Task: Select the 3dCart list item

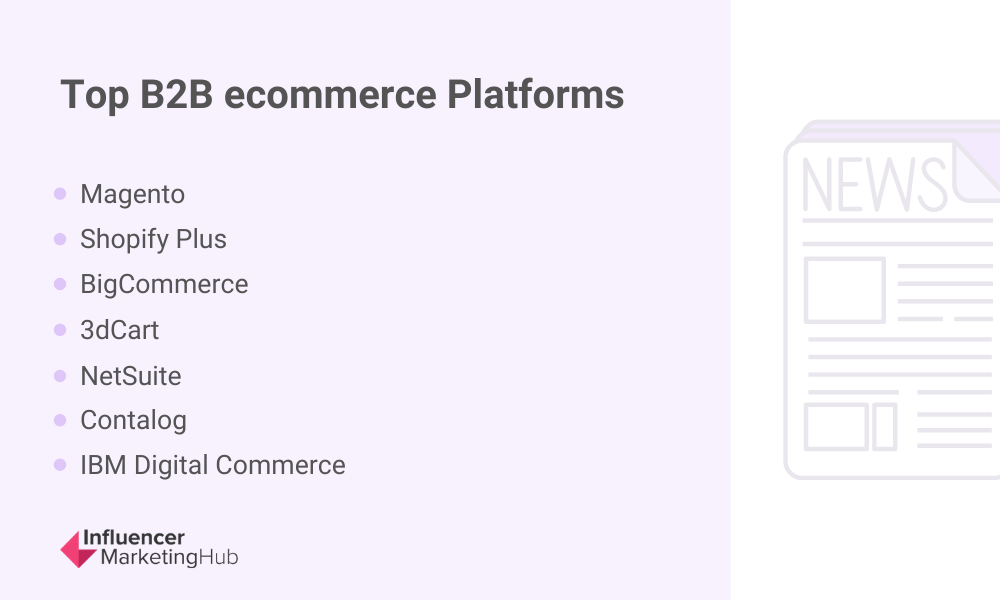Action: 119,330
